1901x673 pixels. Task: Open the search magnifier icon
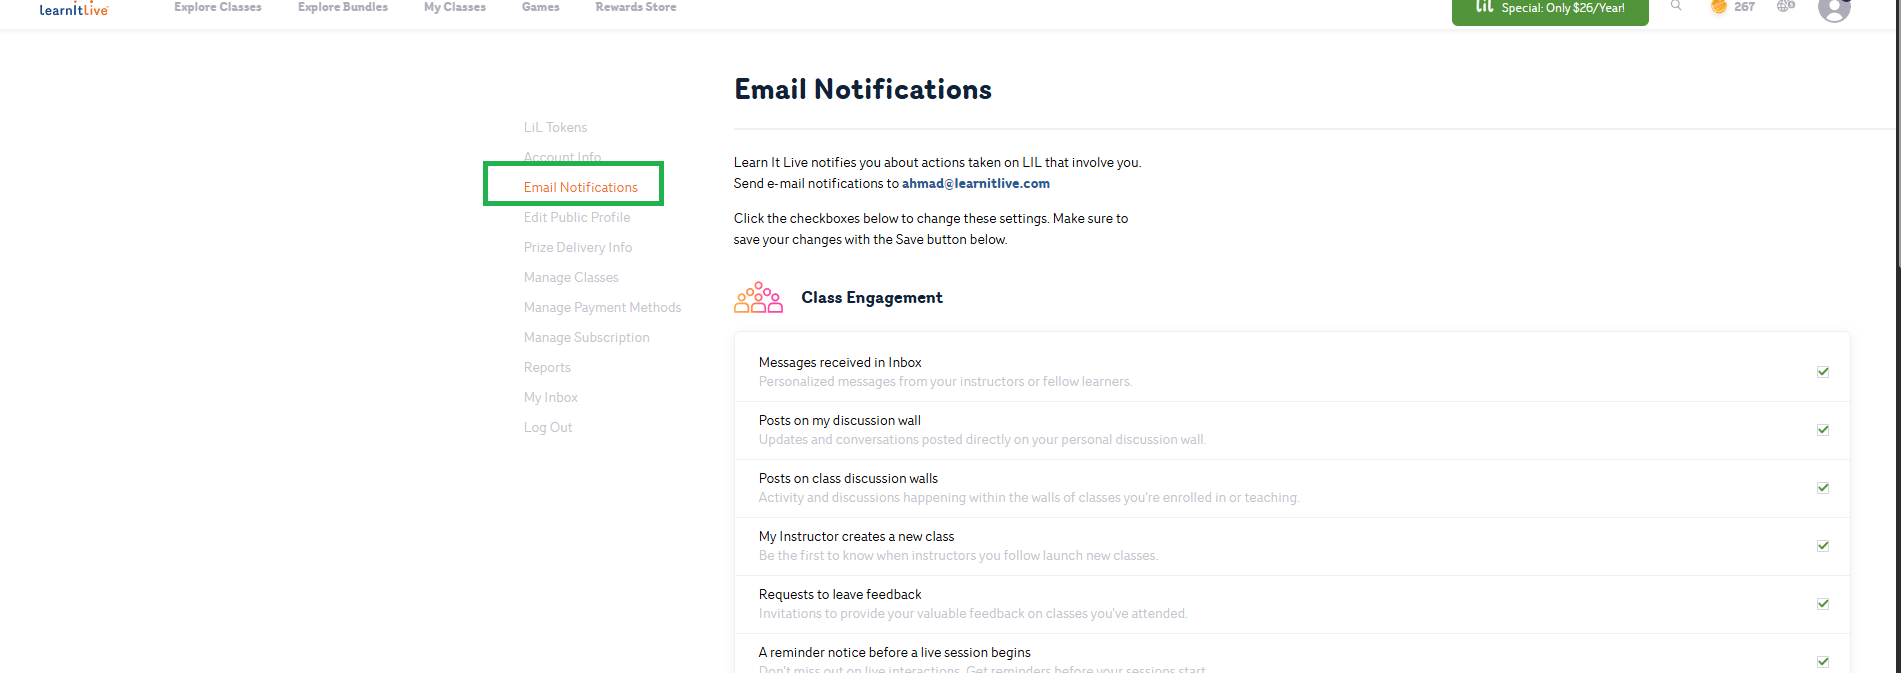point(1676,6)
